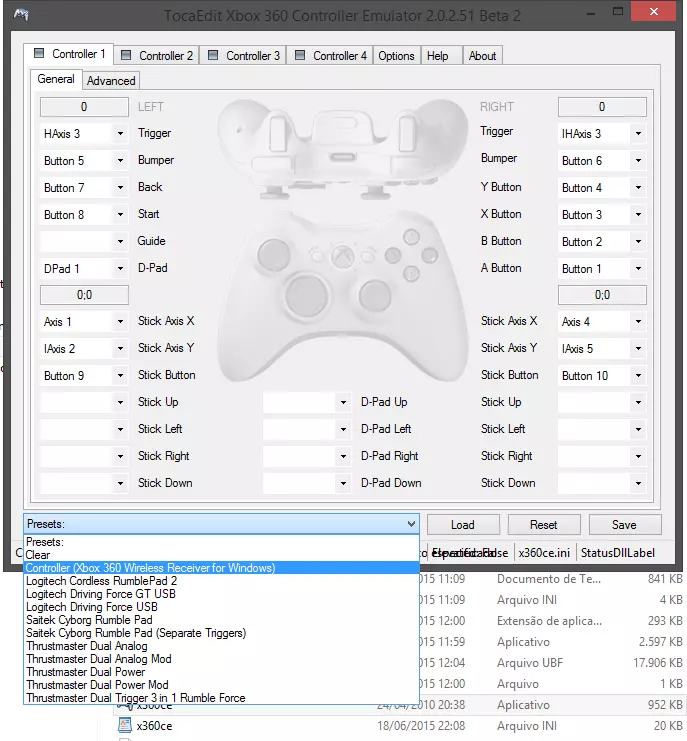The width and height of the screenshot is (687, 741).
Task: Click the right stick 0;0 value field
Action: [x=602, y=295]
